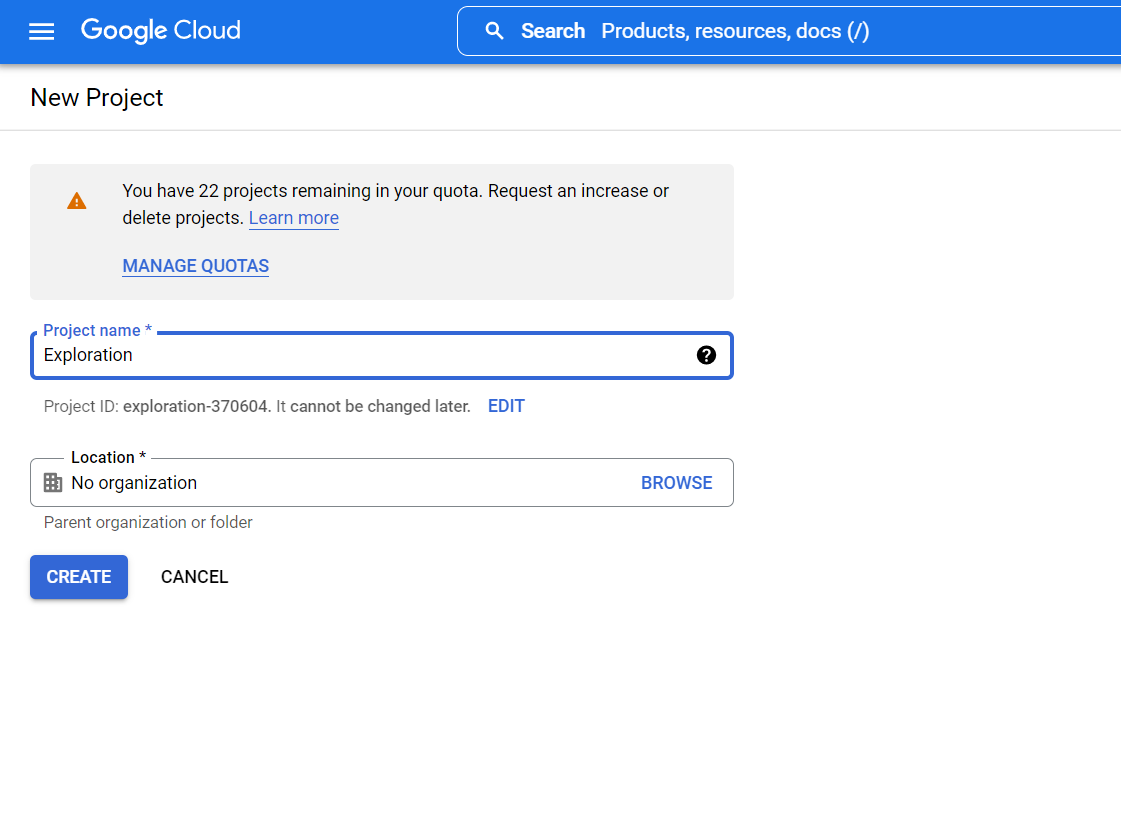Screen dimensions: 1121x818
Task: Open the Project name help tooltip icon
Action: 707,354
